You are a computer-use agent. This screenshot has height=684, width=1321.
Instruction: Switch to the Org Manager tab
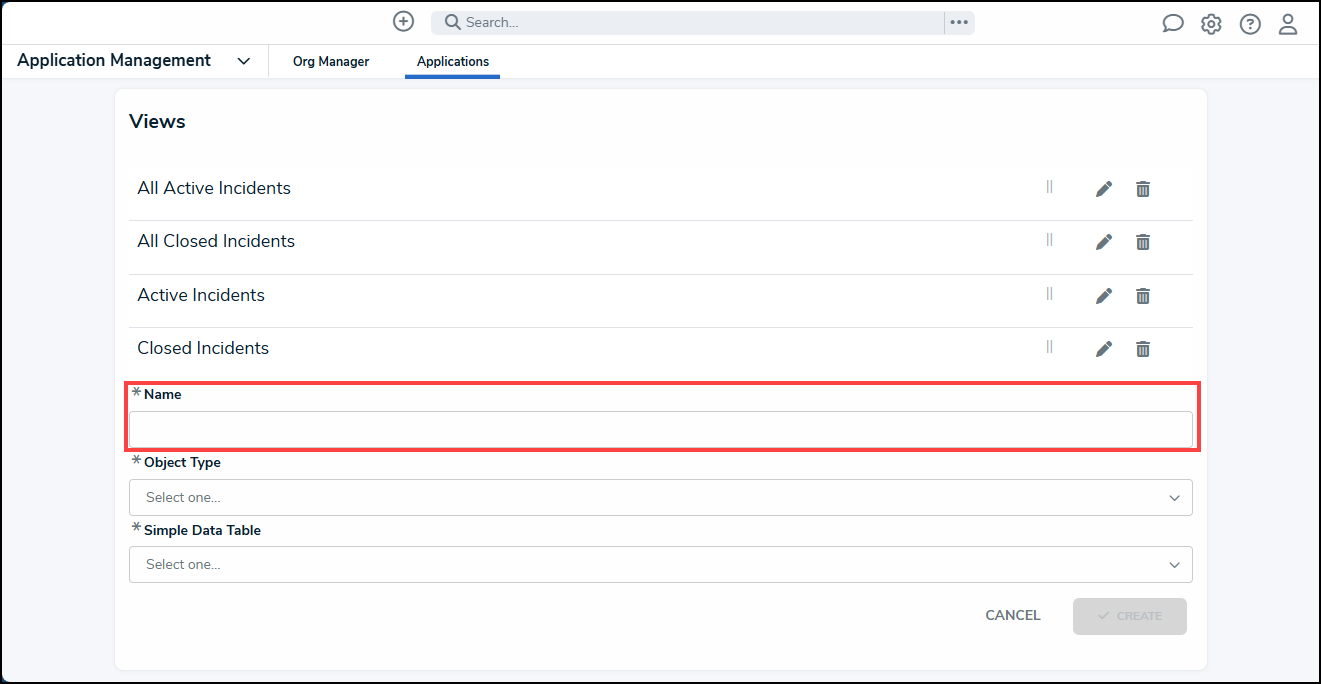(331, 61)
